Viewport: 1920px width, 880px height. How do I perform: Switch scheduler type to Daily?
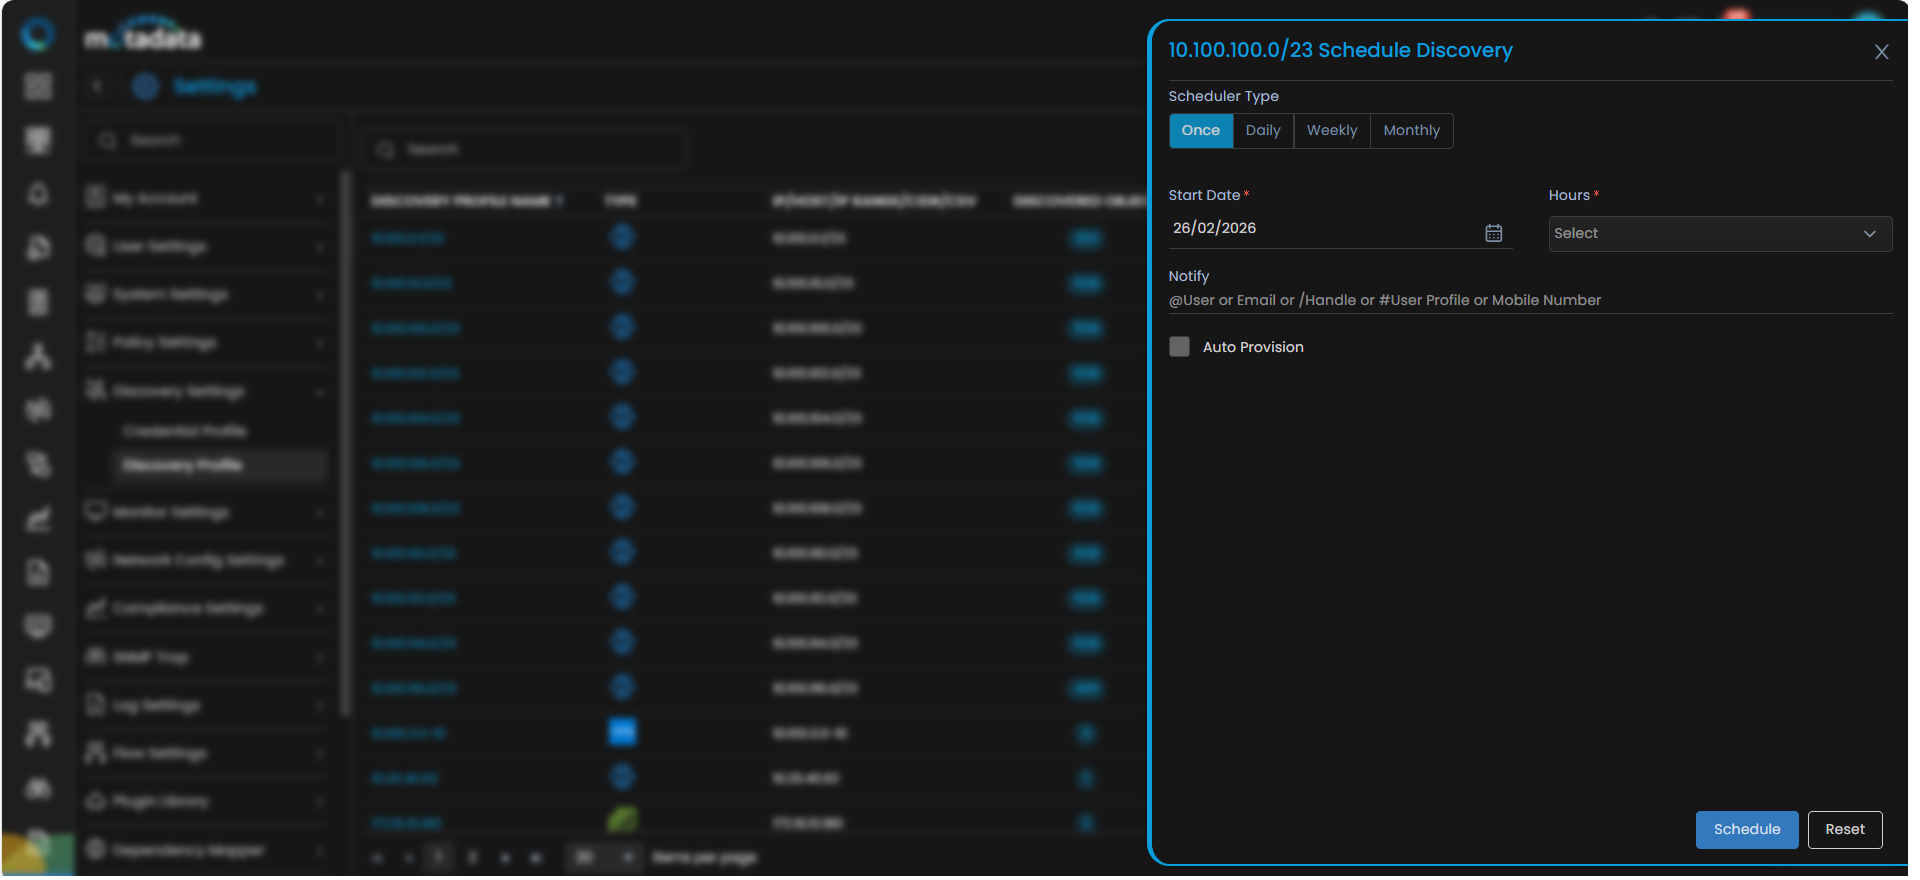1262,131
